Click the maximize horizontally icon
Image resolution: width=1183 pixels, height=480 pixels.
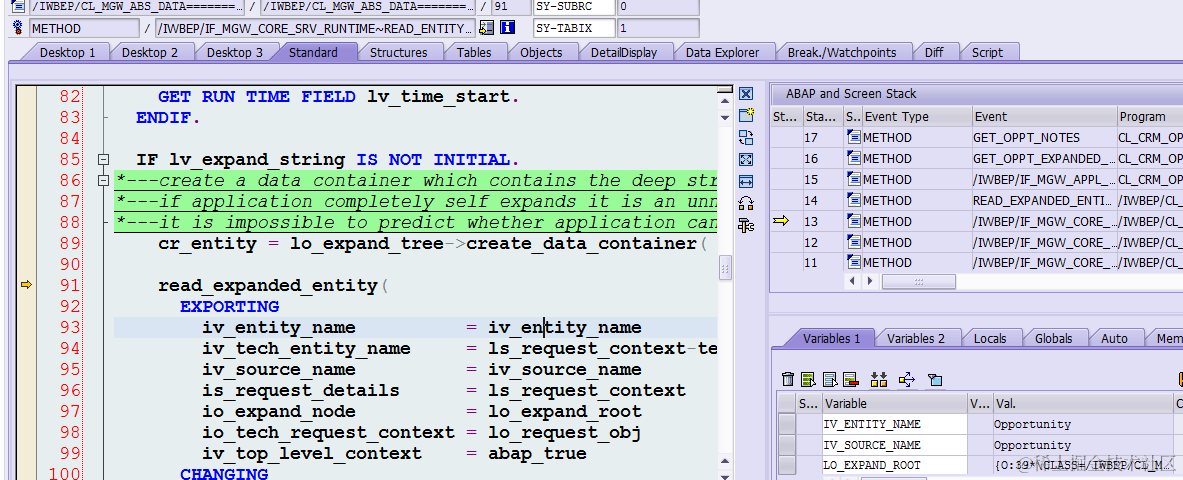(745, 181)
